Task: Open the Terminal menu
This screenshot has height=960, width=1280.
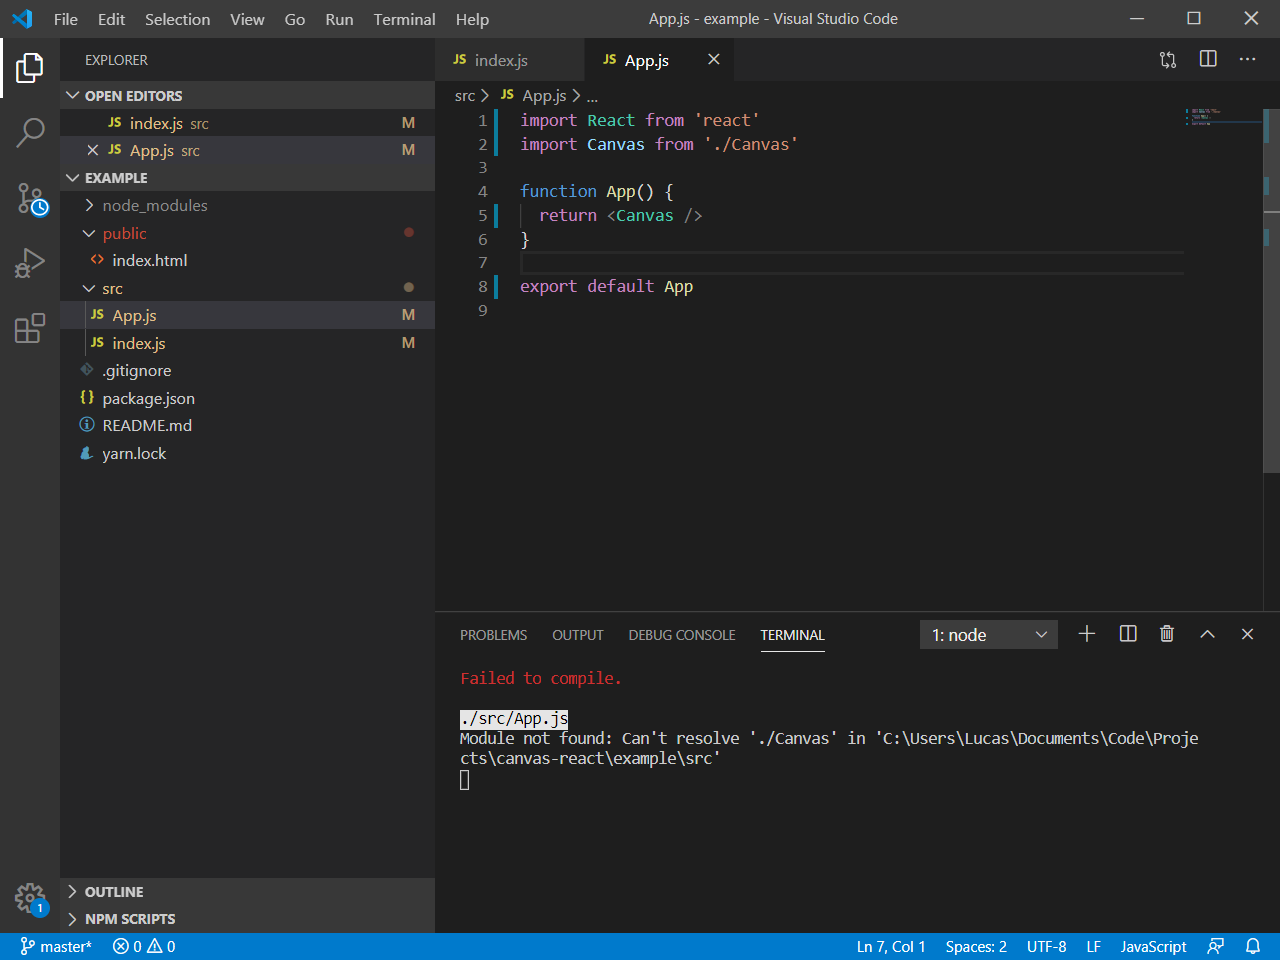Action: 404,19
